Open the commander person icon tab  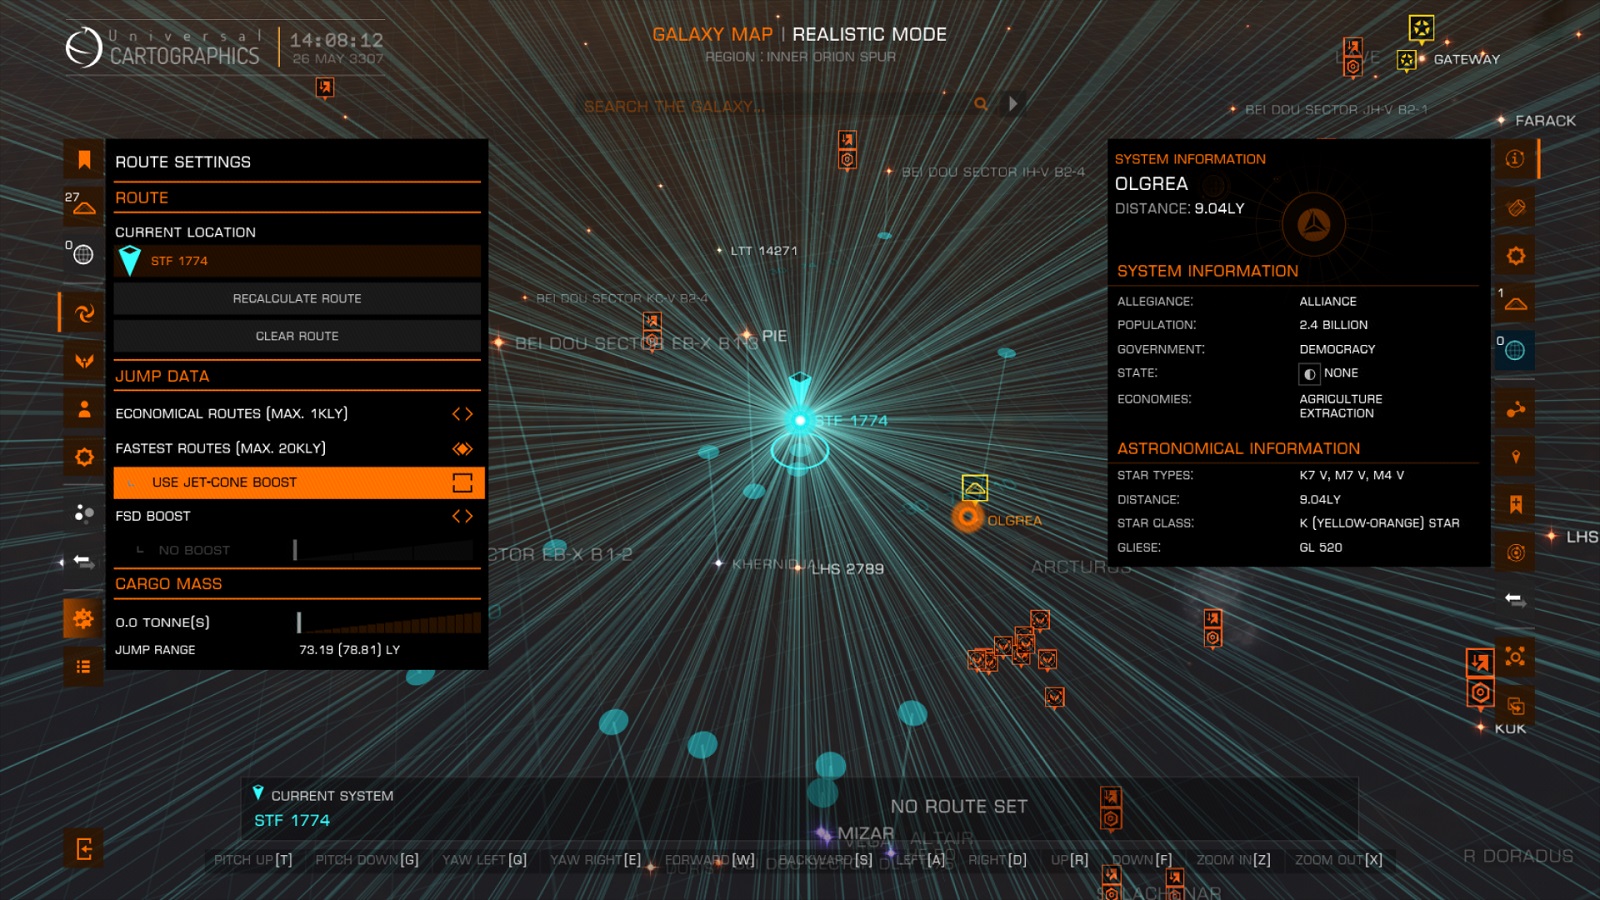(84, 409)
